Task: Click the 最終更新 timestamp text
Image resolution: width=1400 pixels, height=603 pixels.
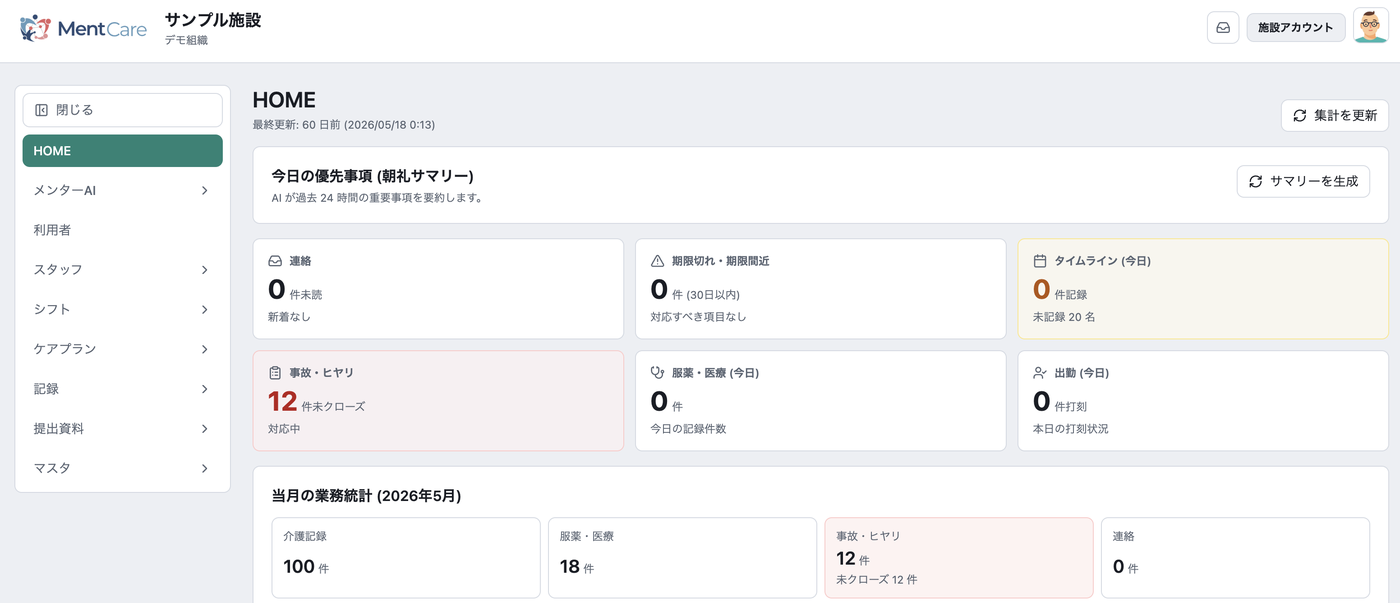Action: tap(344, 125)
